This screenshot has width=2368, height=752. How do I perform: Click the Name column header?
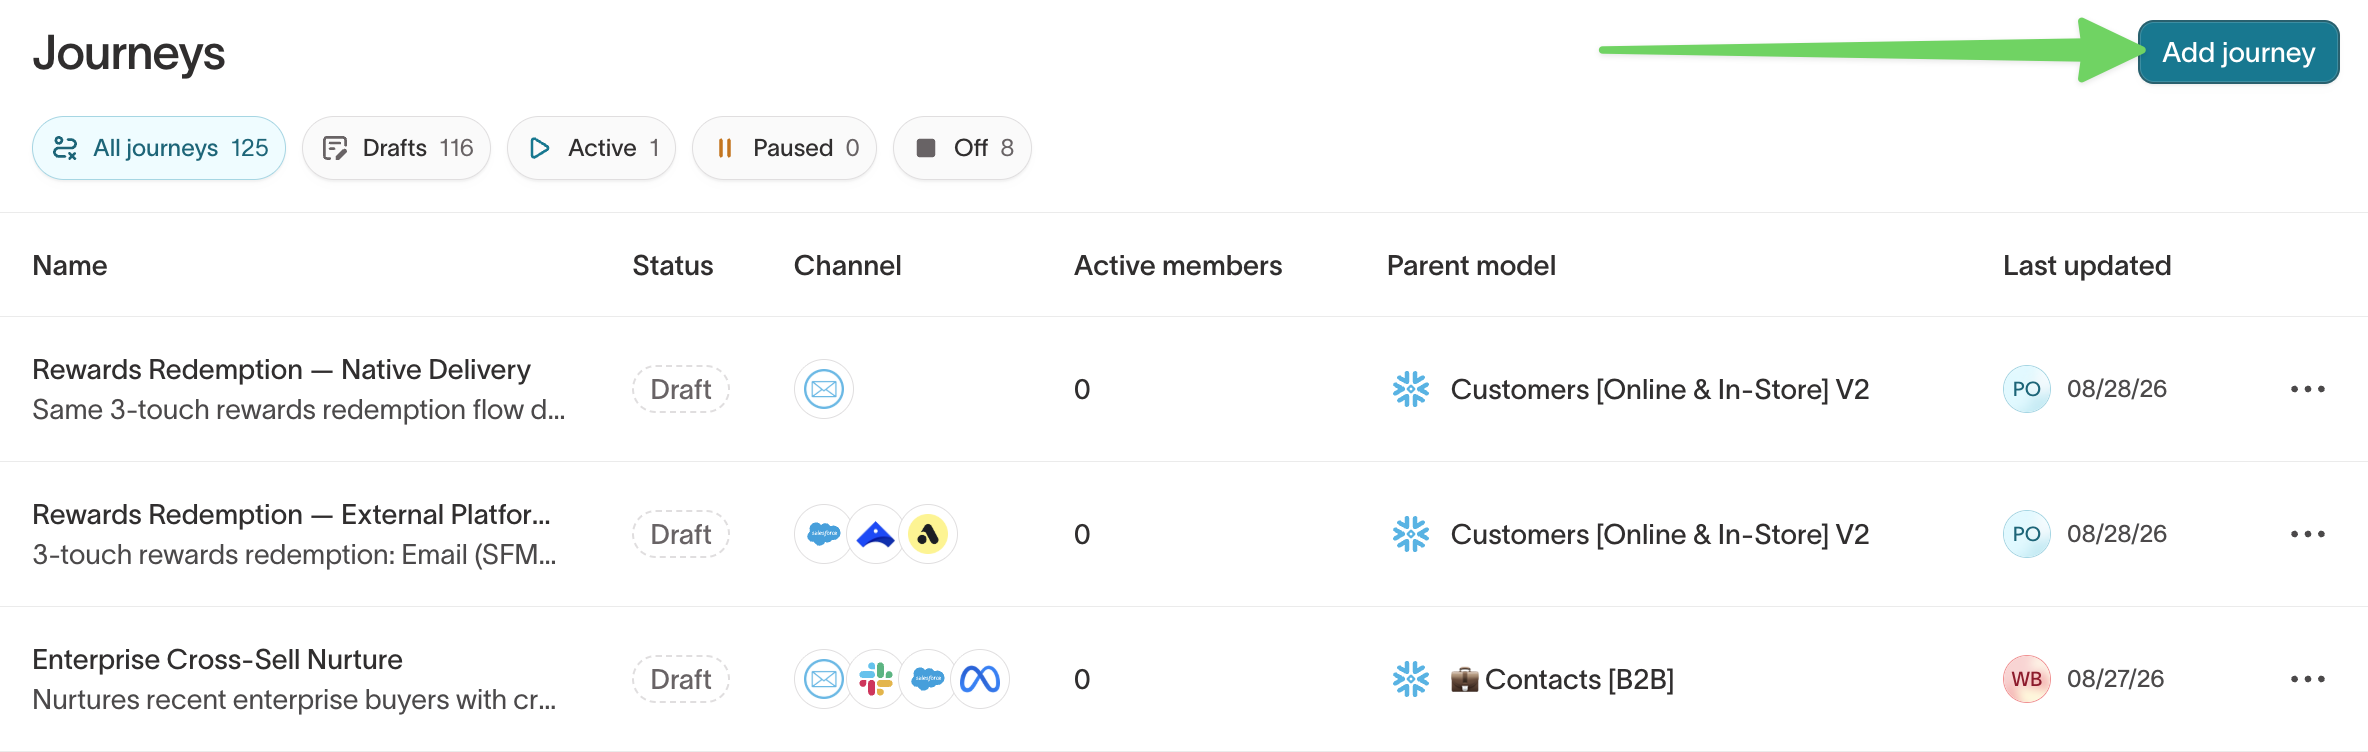[70, 266]
